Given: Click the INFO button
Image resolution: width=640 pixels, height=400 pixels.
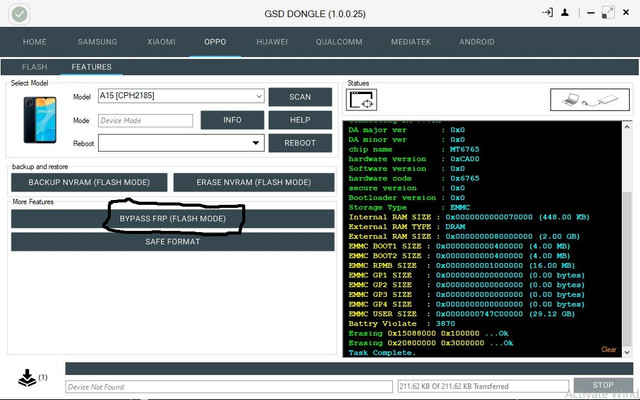Looking at the screenshot, I should coord(232,120).
